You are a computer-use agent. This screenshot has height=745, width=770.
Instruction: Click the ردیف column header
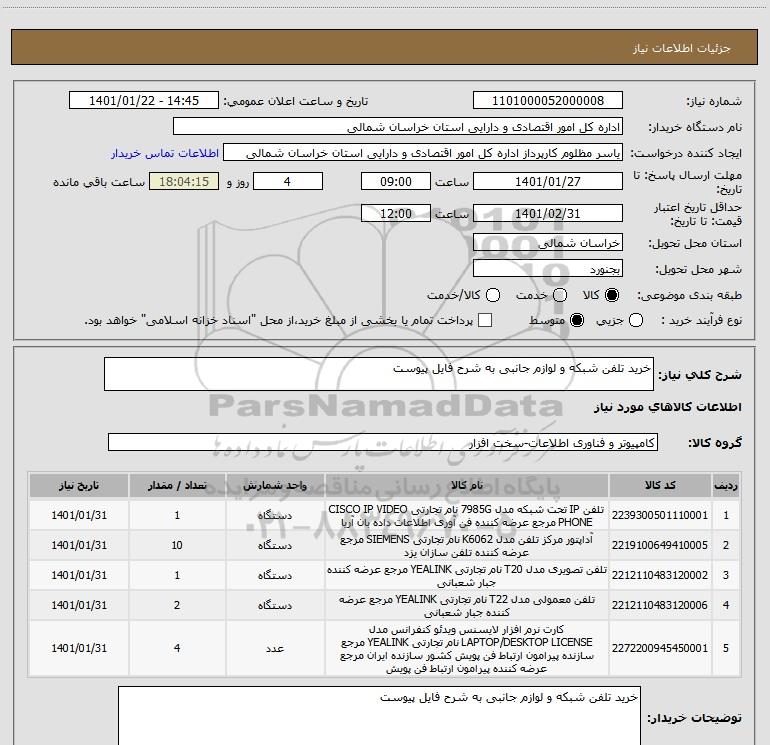[x=726, y=486]
